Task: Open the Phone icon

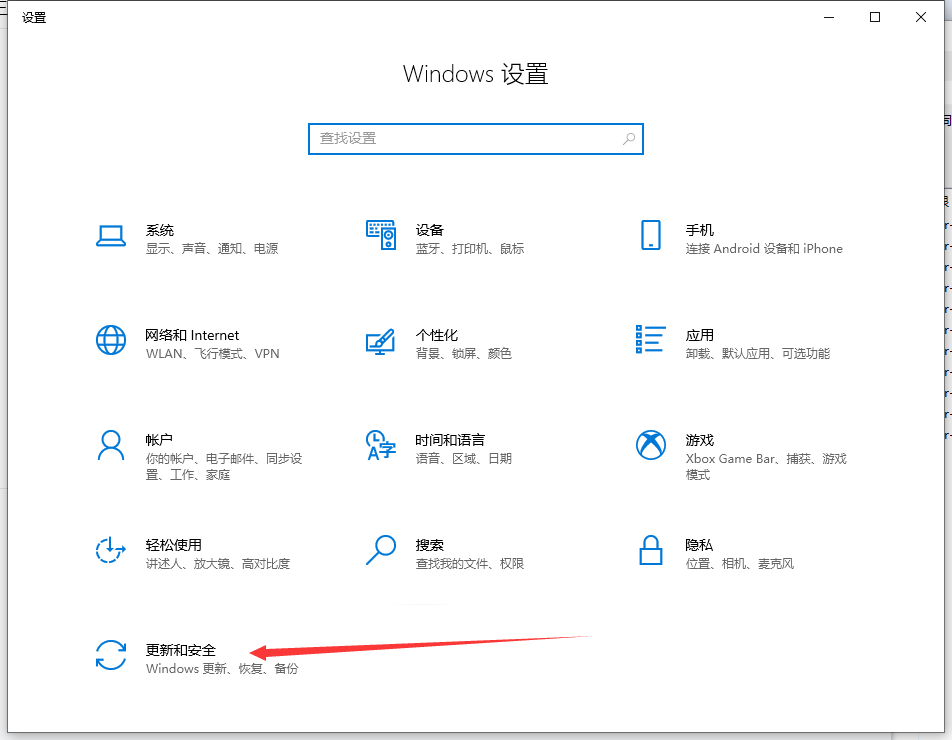Action: [x=651, y=235]
